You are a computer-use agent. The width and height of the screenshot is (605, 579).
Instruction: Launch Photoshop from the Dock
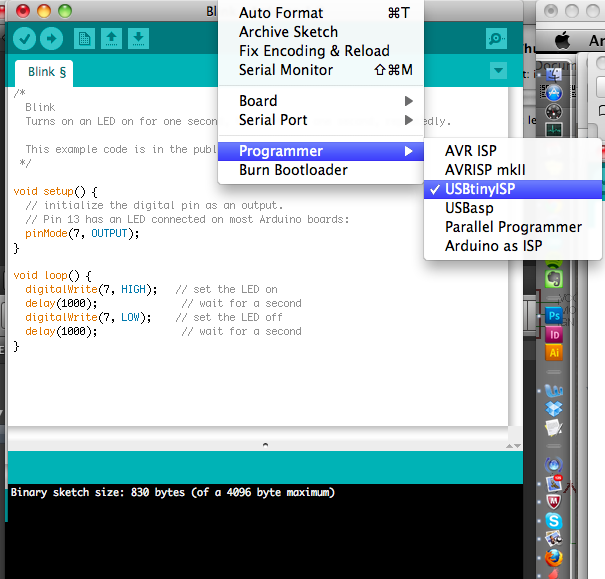click(554, 316)
